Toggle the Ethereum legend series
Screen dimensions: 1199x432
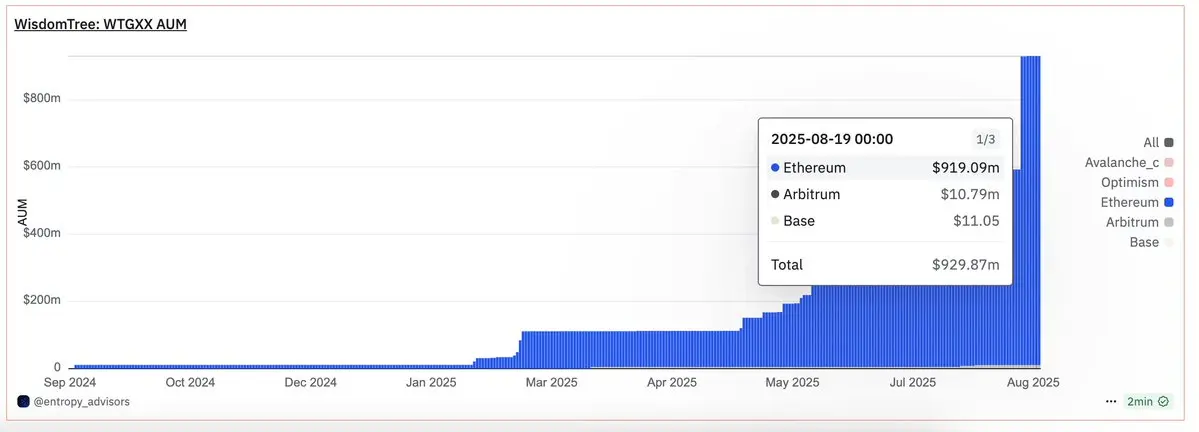1137,203
